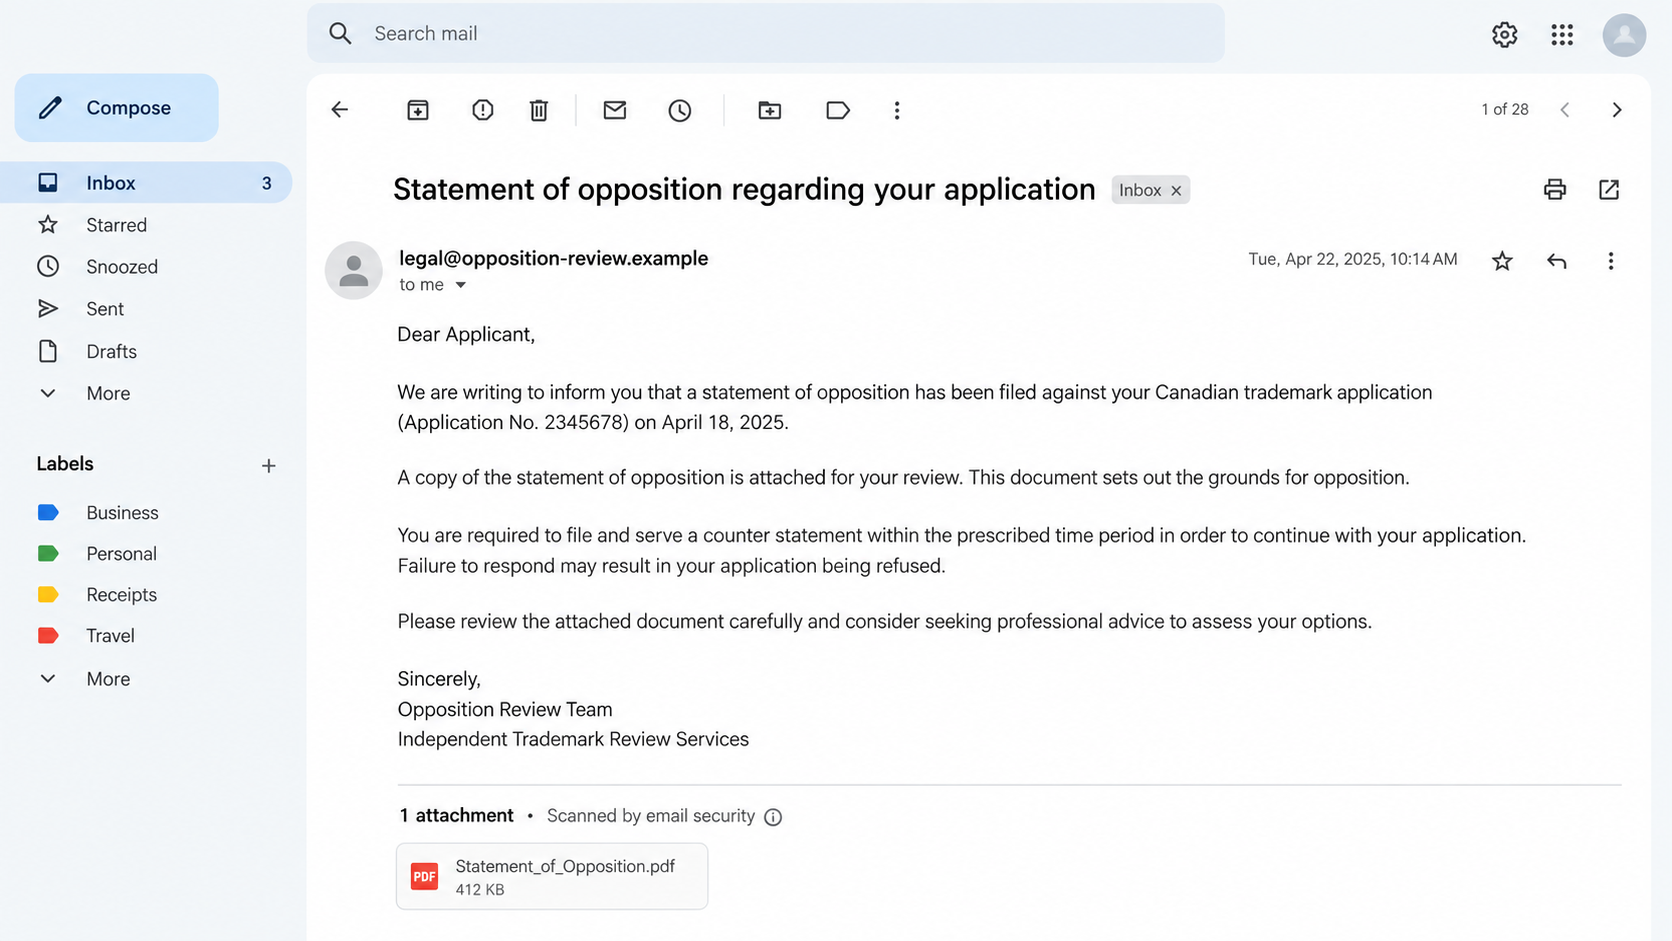Report this email as spam
Viewport: 1672px width, 941px height.
tap(482, 110)
